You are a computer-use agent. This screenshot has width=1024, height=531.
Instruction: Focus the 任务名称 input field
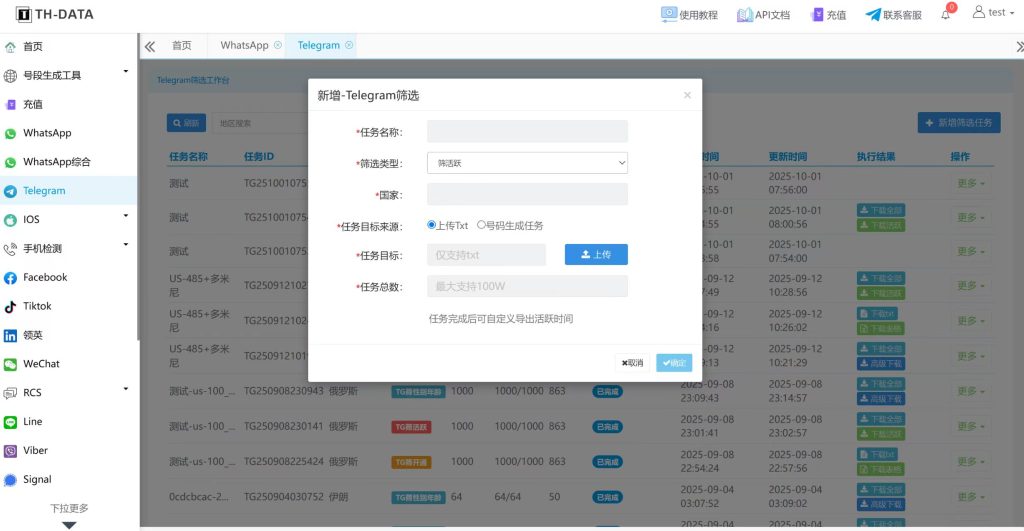click(x=527, y=131)
